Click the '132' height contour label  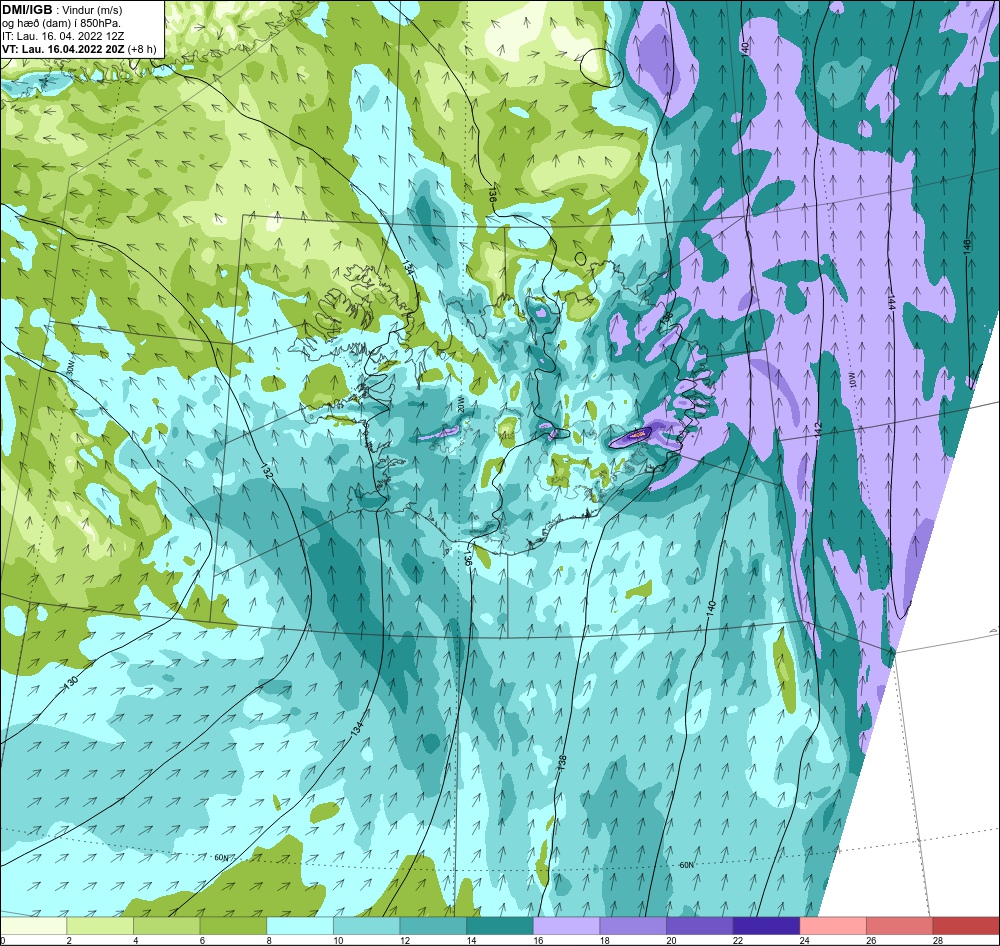[x=267, y=471]
